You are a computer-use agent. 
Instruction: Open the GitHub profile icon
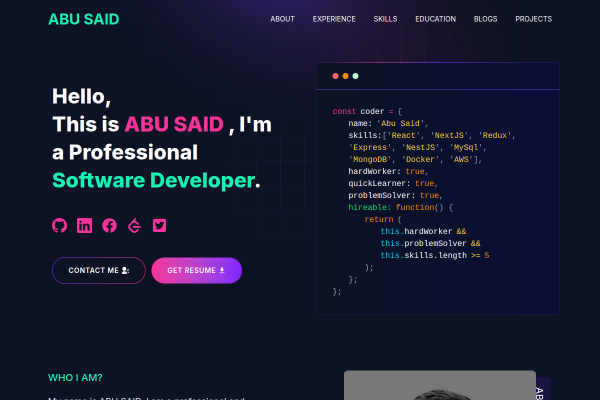[x=59, y=225]
